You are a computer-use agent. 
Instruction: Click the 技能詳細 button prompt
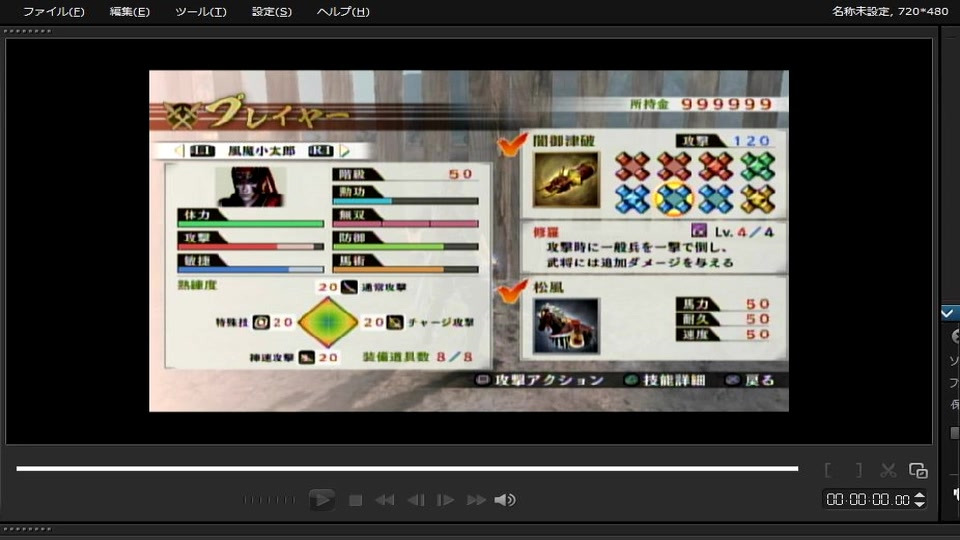click(664, 380)
